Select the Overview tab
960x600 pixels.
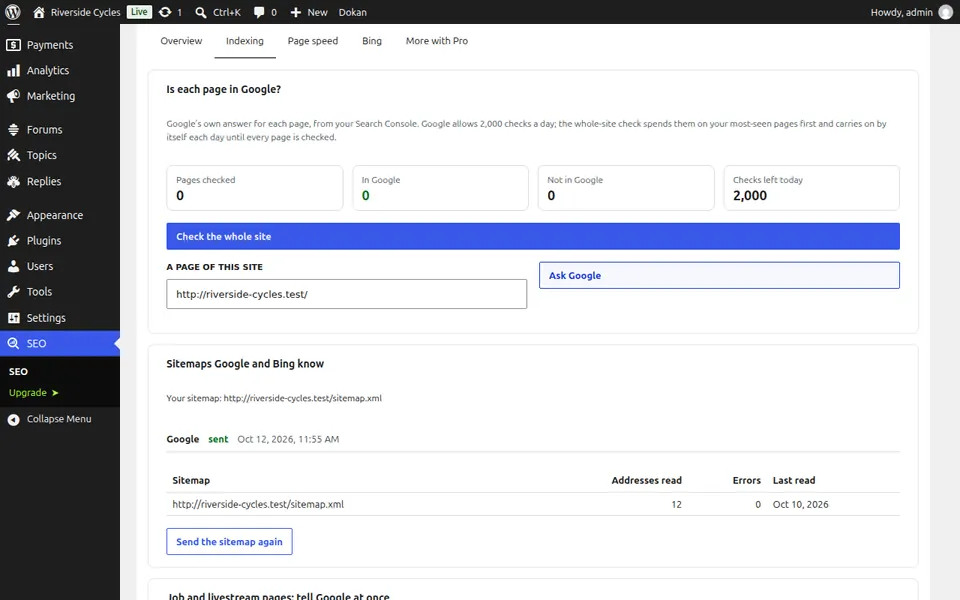coord(181,41)
